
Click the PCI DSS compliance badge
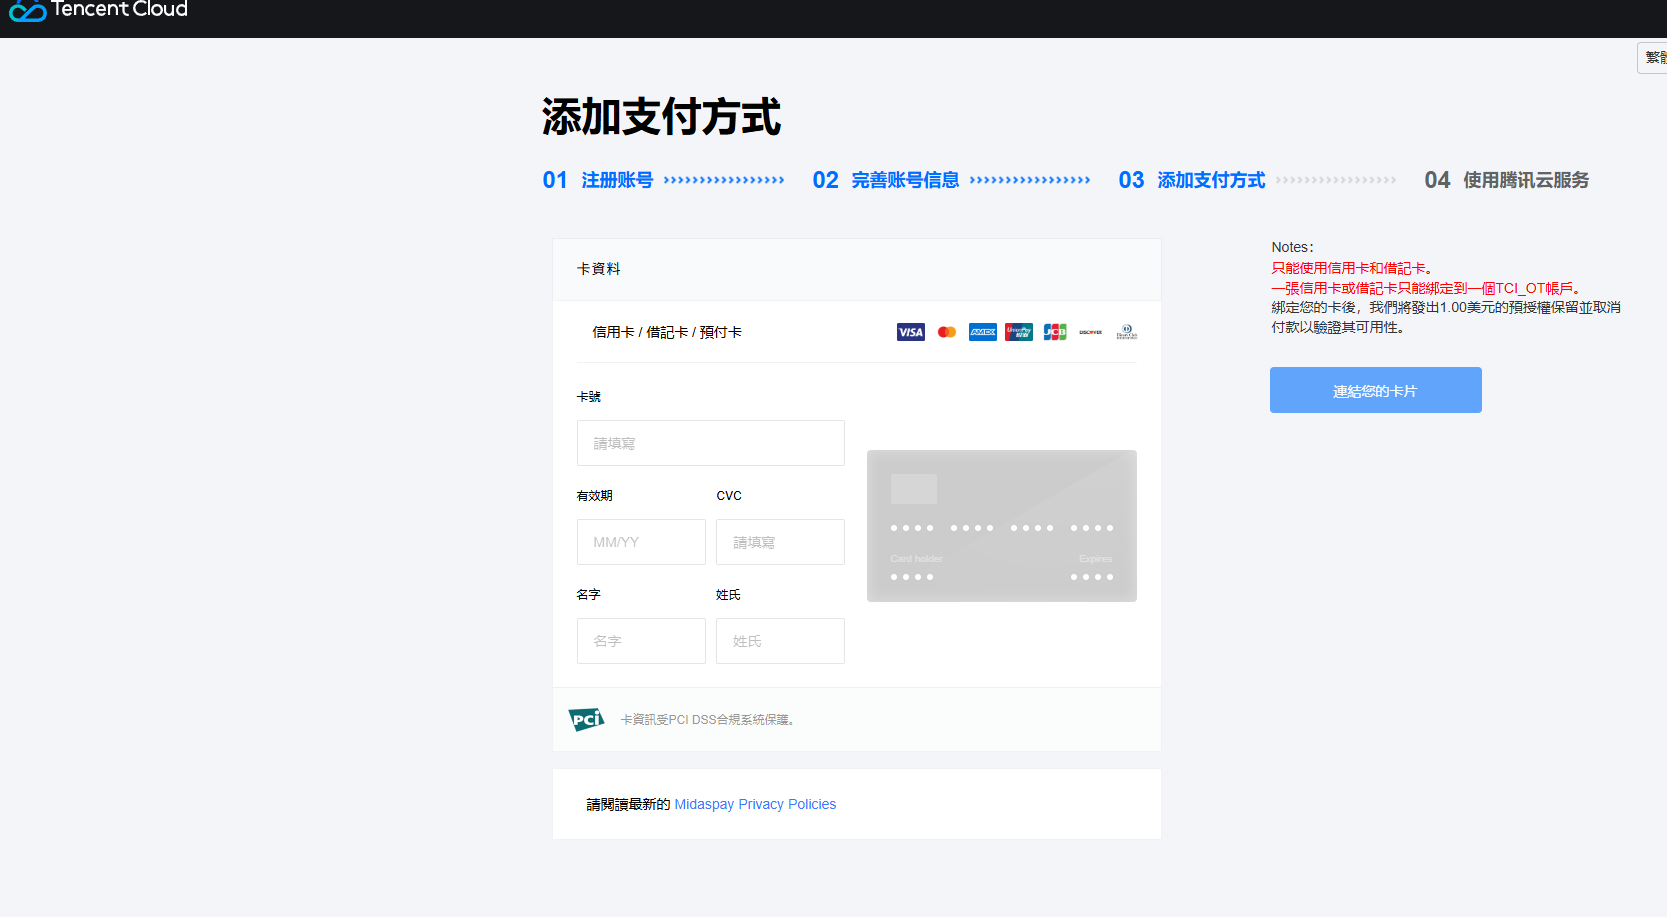tap(586, 719)
